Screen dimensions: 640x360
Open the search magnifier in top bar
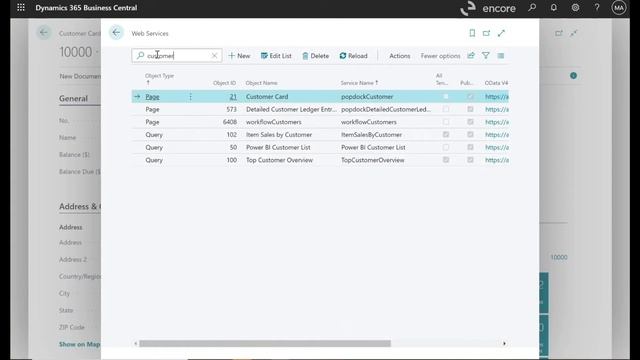[532, 7]
